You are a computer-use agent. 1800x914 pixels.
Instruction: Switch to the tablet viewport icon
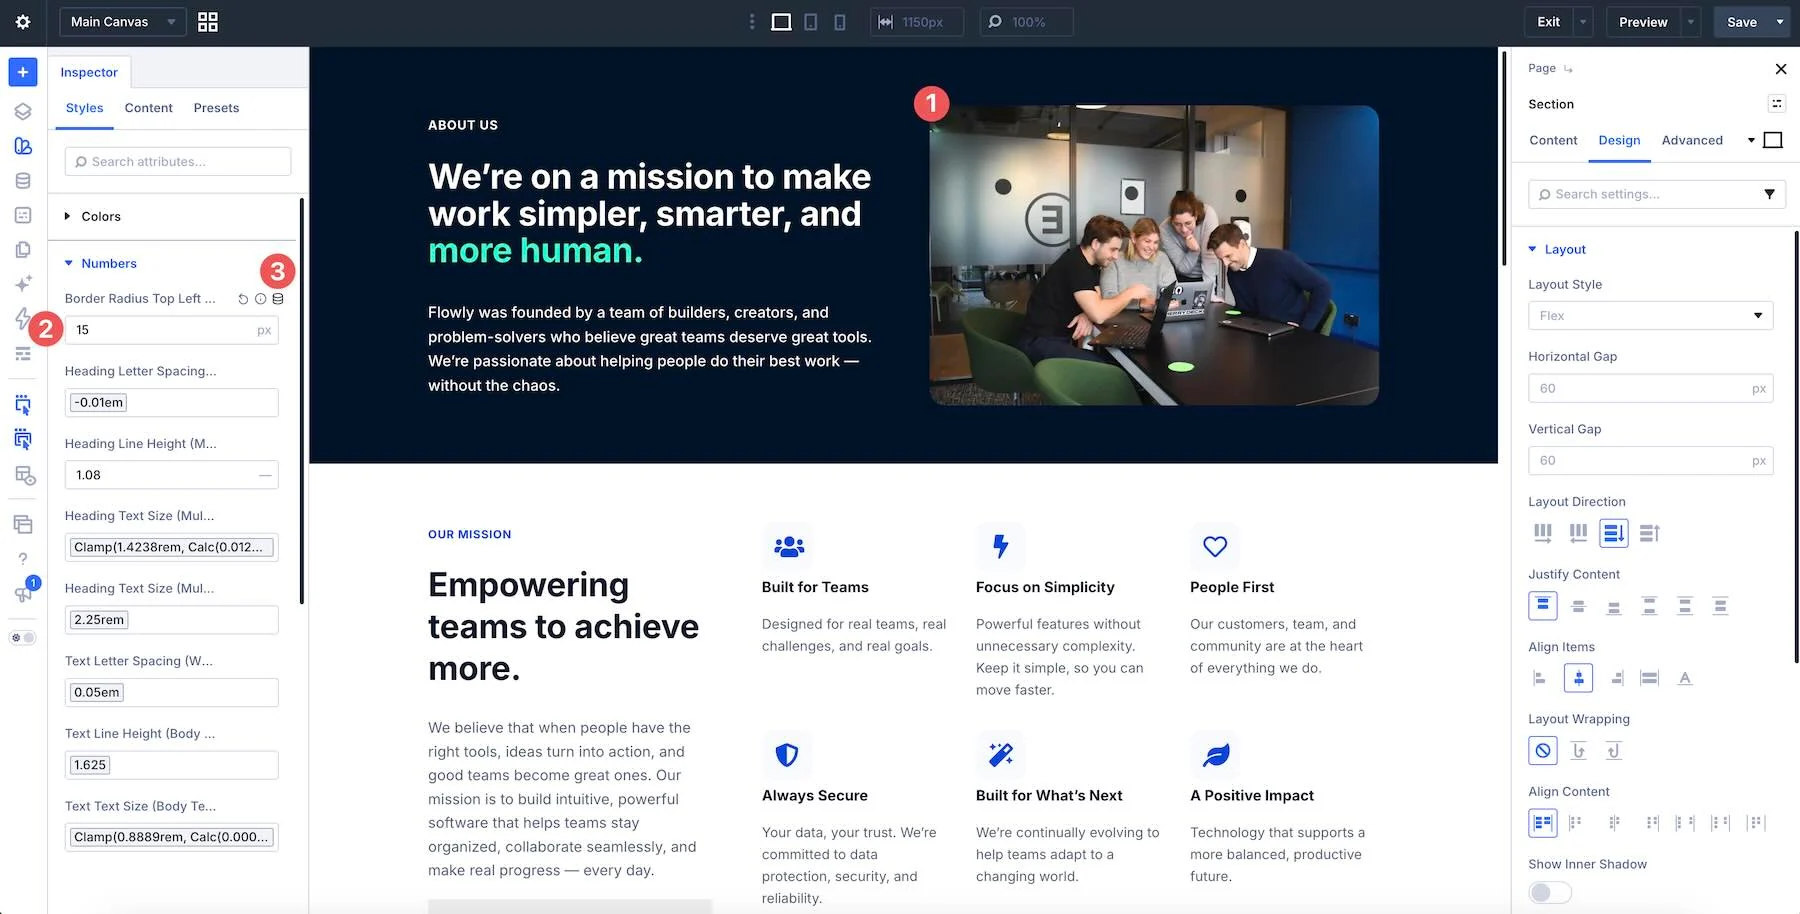click(x=811, y=22)
